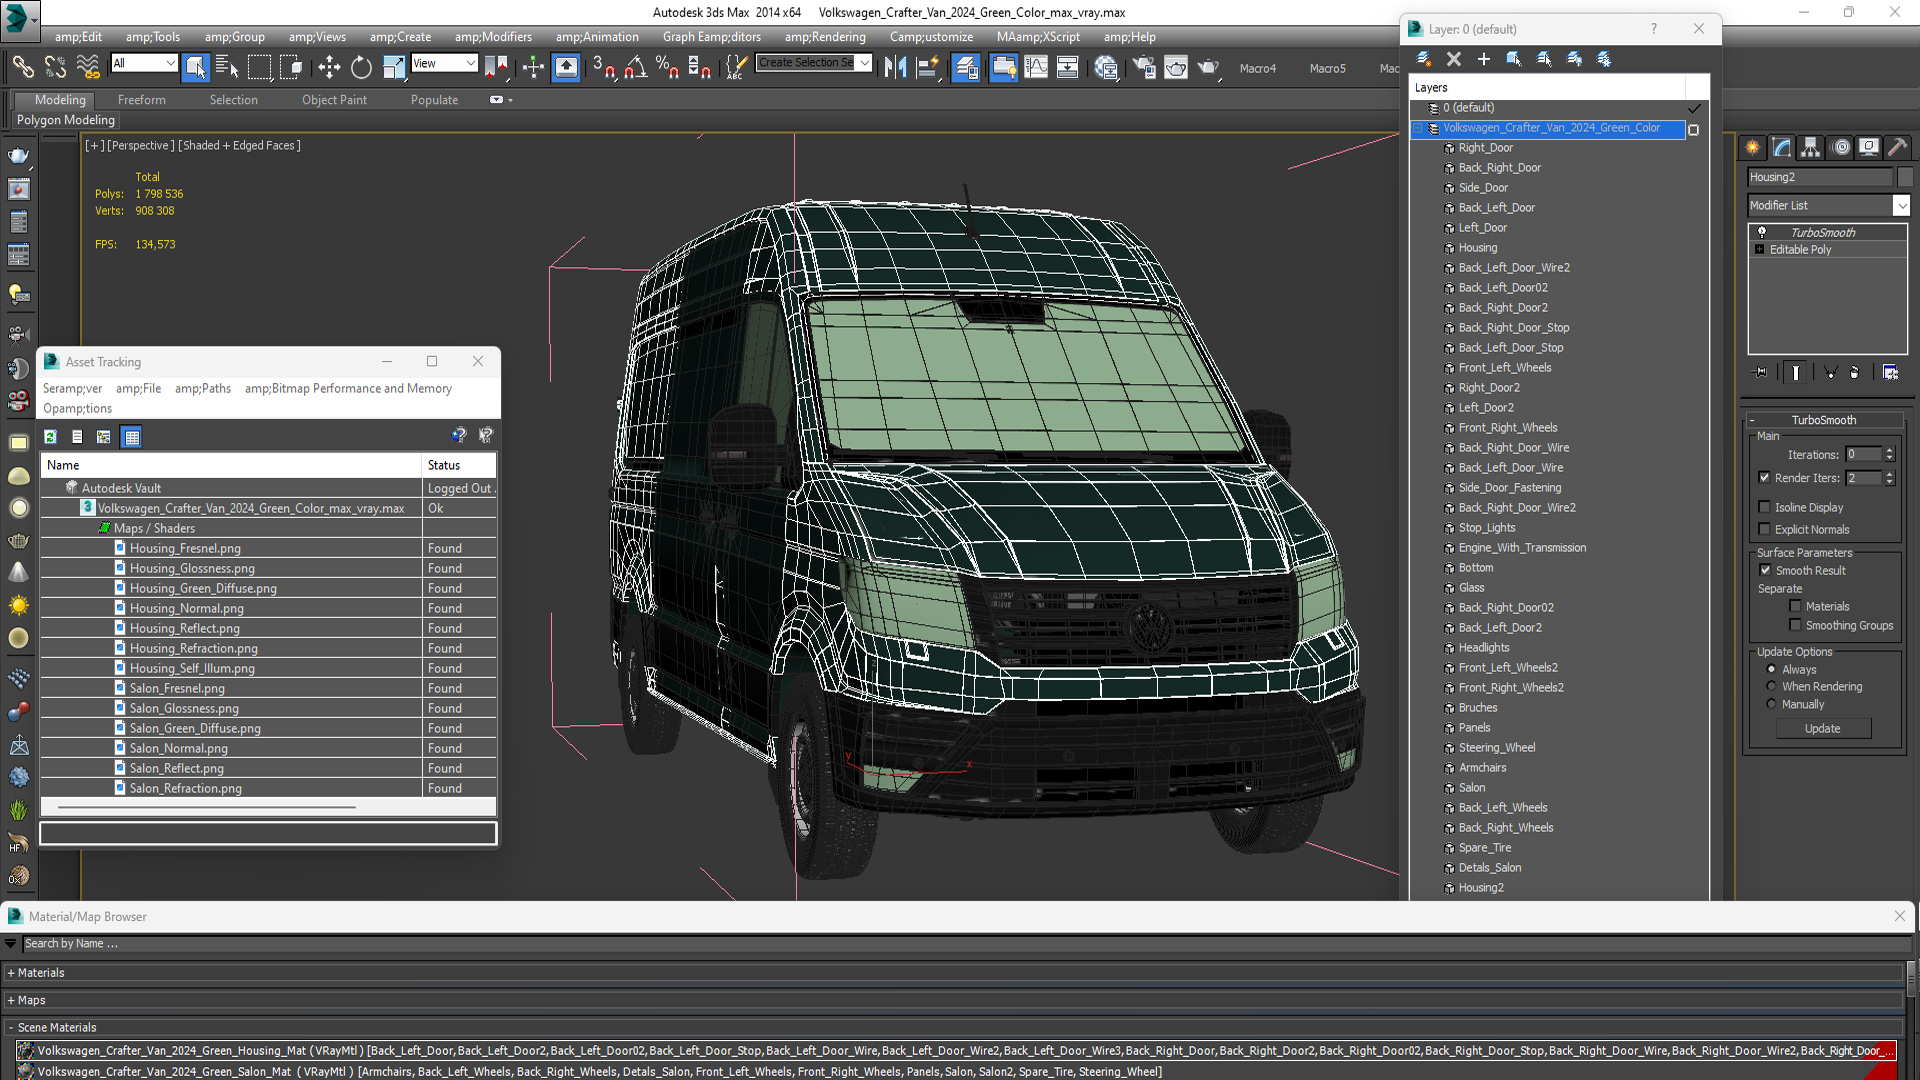Choose the Select and Scale tool
This screenshot has height=1080, width=1920.
394,67
